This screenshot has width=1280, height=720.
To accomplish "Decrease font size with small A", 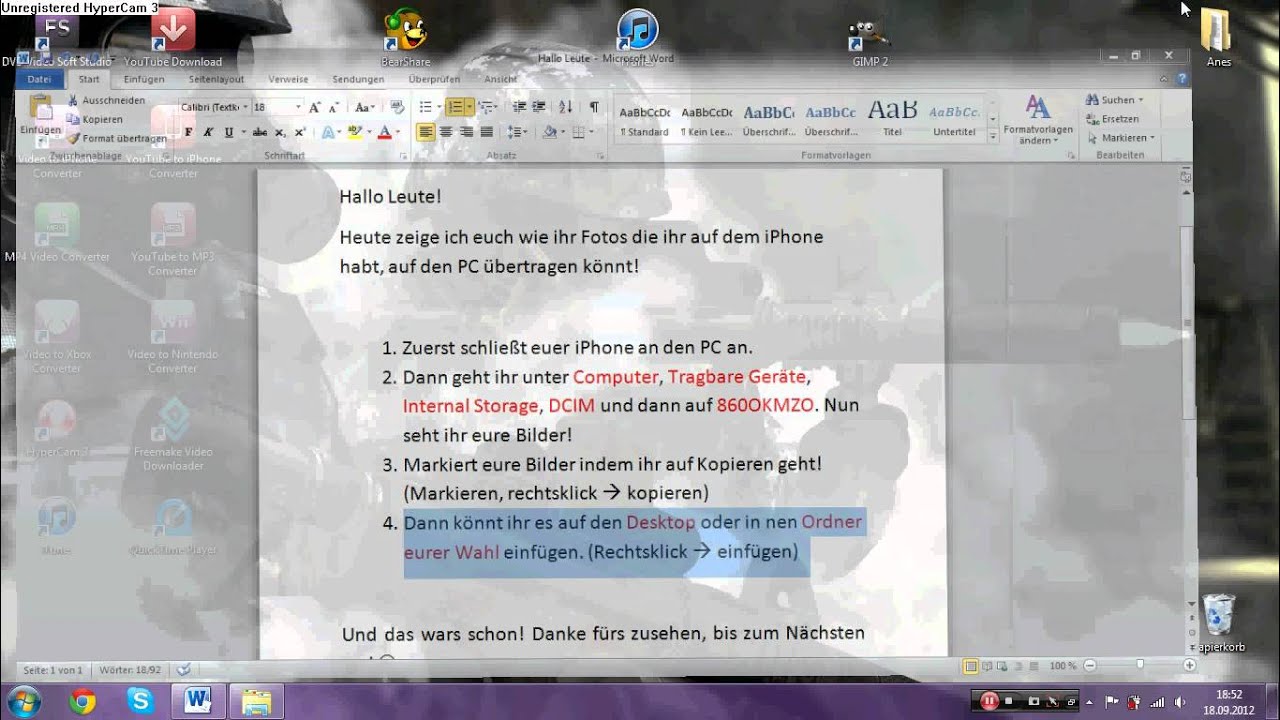I will [335, 107].
